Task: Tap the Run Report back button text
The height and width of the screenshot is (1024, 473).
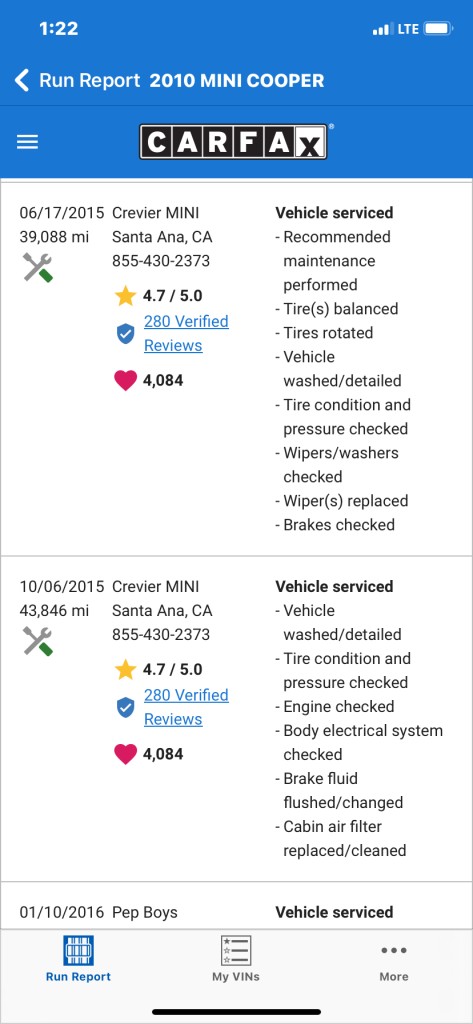Action: 90,81
